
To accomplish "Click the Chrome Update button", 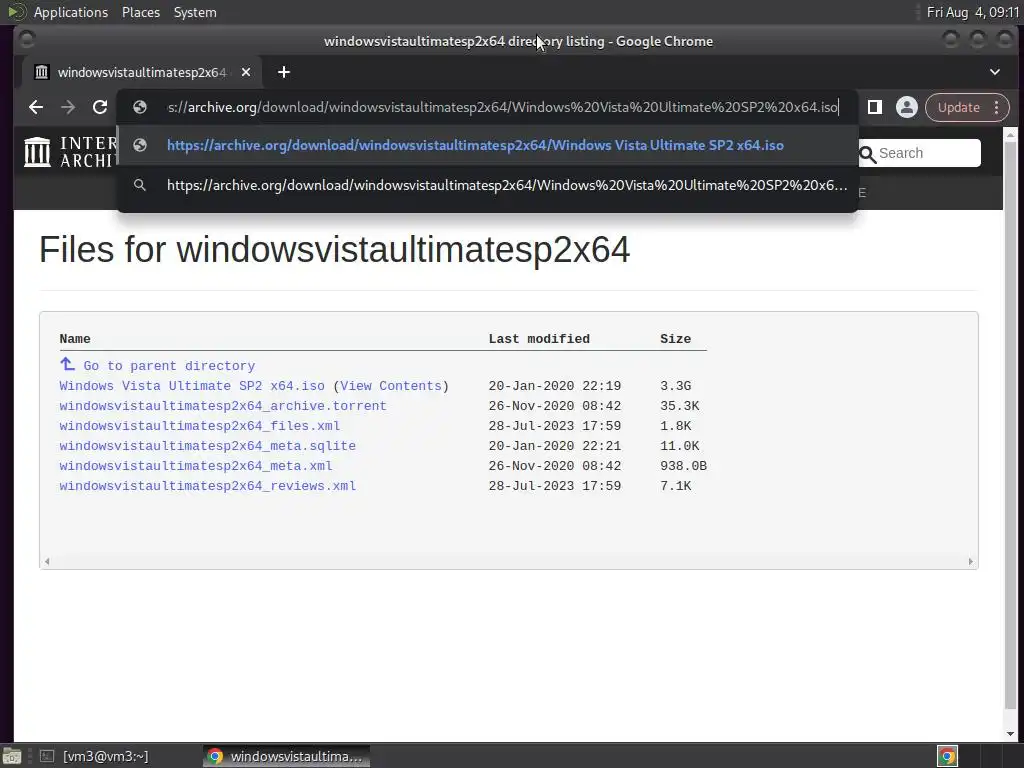I will [958, 108].
